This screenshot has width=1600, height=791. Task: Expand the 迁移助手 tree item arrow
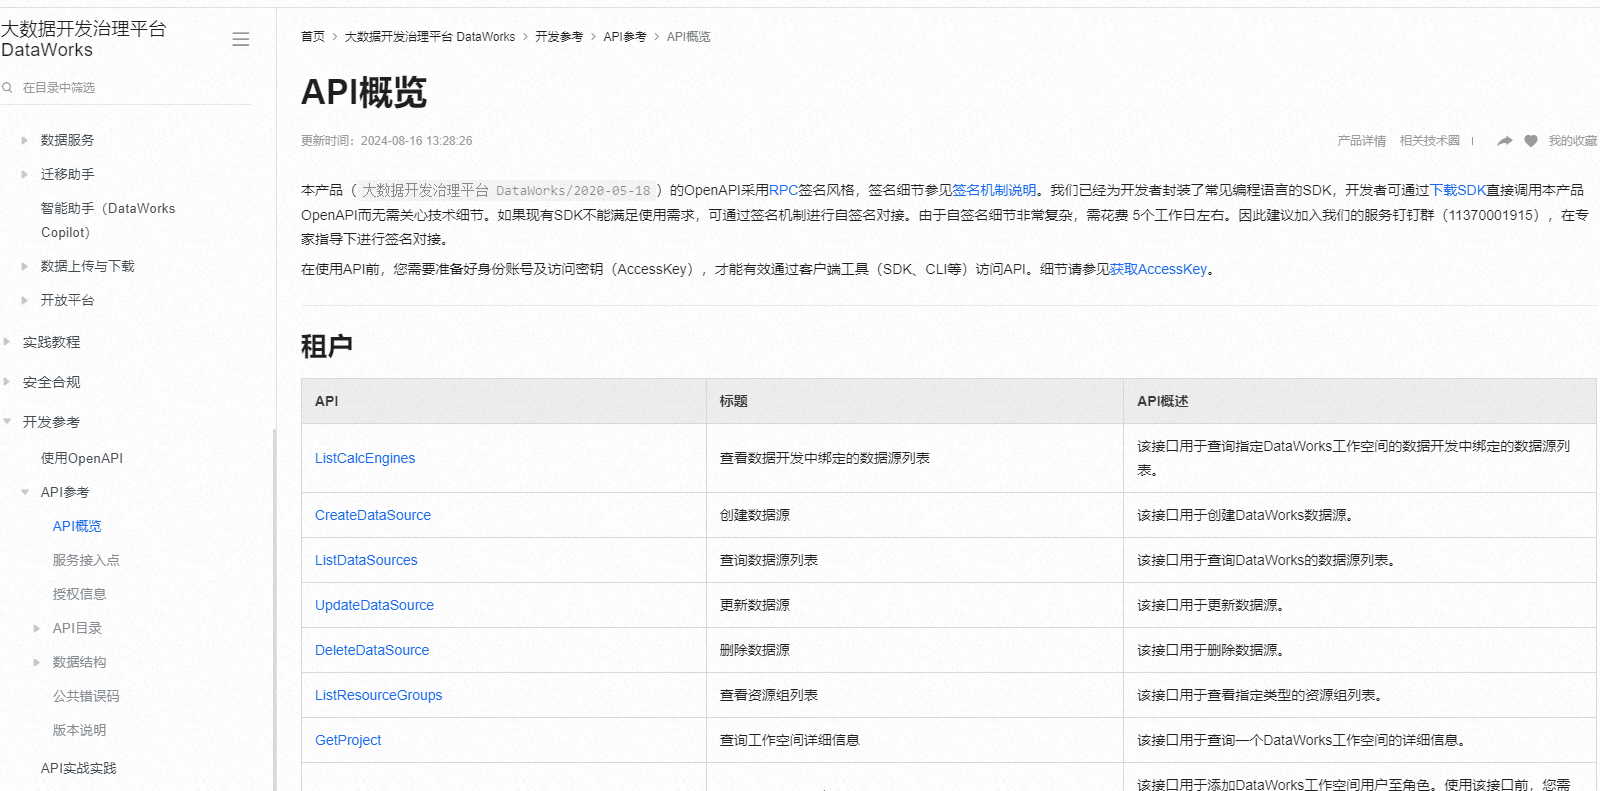pos(25,174)
